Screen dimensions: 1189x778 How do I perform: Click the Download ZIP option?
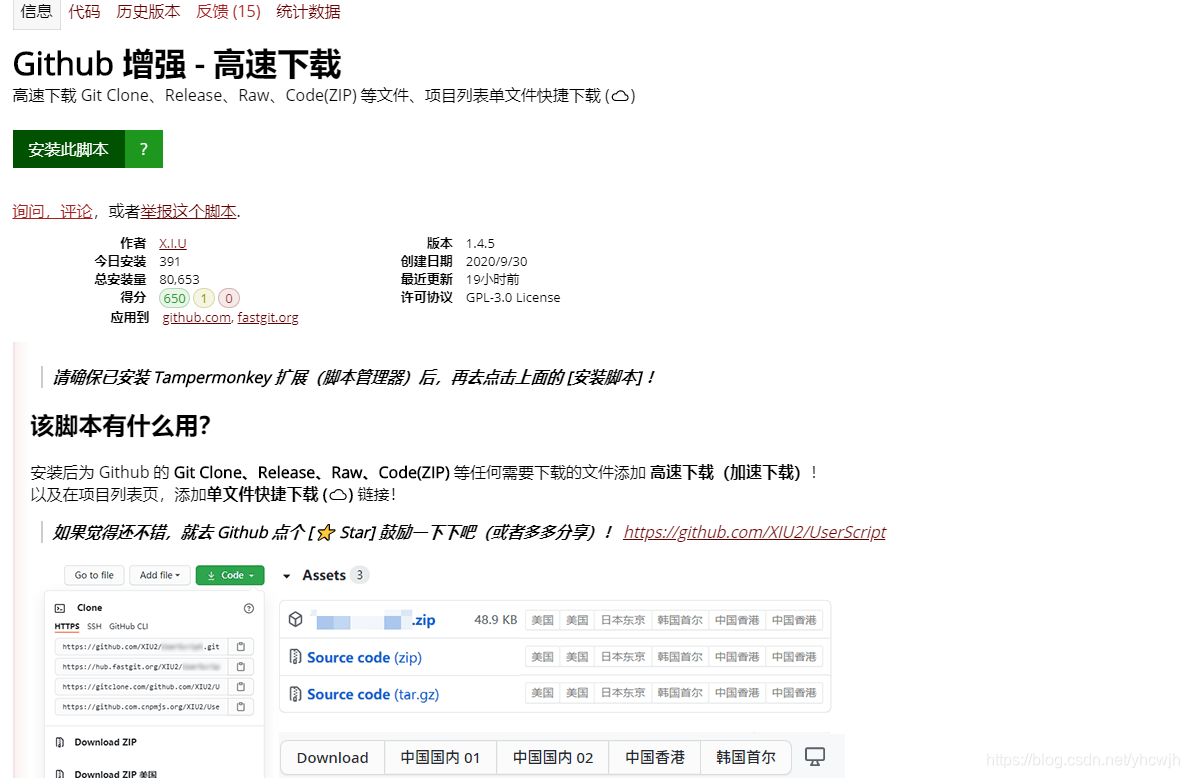click(105, 742)
